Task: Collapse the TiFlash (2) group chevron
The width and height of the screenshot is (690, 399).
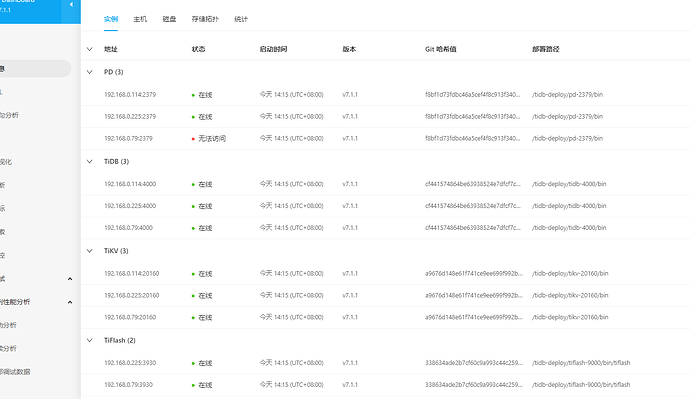Action: [89, 340]
